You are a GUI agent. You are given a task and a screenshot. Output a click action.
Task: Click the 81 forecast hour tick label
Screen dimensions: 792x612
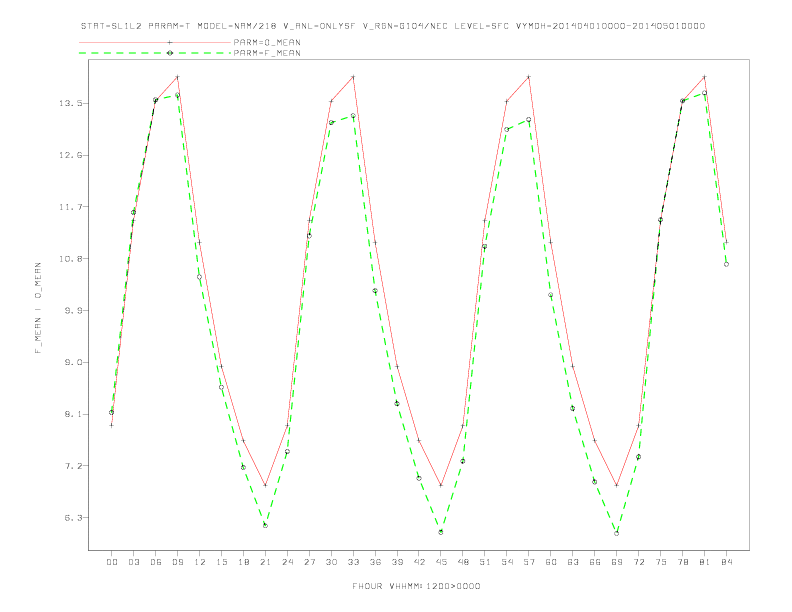[705, 562]
